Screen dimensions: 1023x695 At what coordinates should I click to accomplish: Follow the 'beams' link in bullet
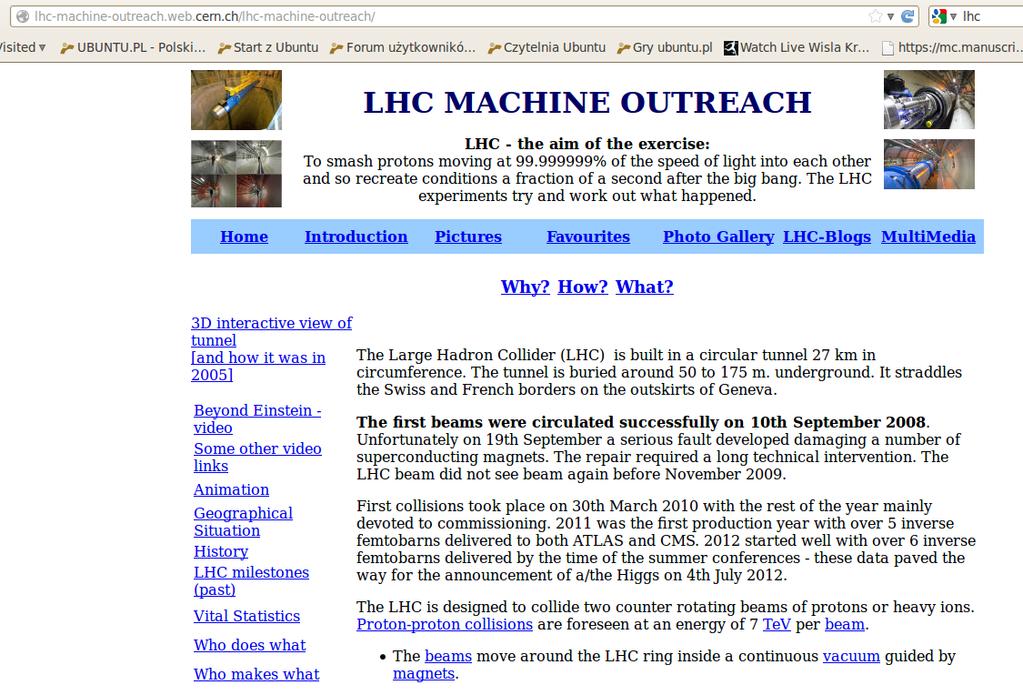[448, 656]
